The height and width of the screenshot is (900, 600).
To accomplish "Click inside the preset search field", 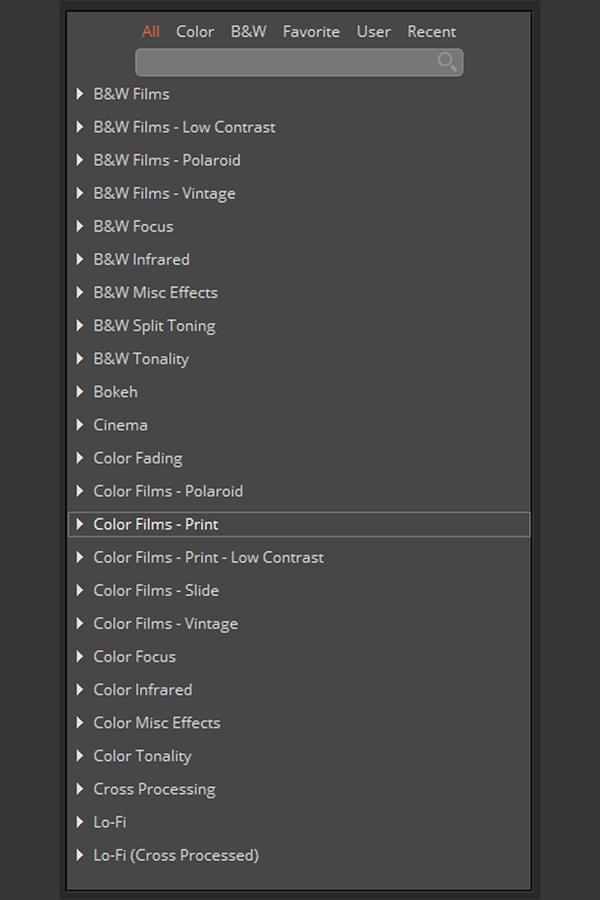I will click(299, 63).
